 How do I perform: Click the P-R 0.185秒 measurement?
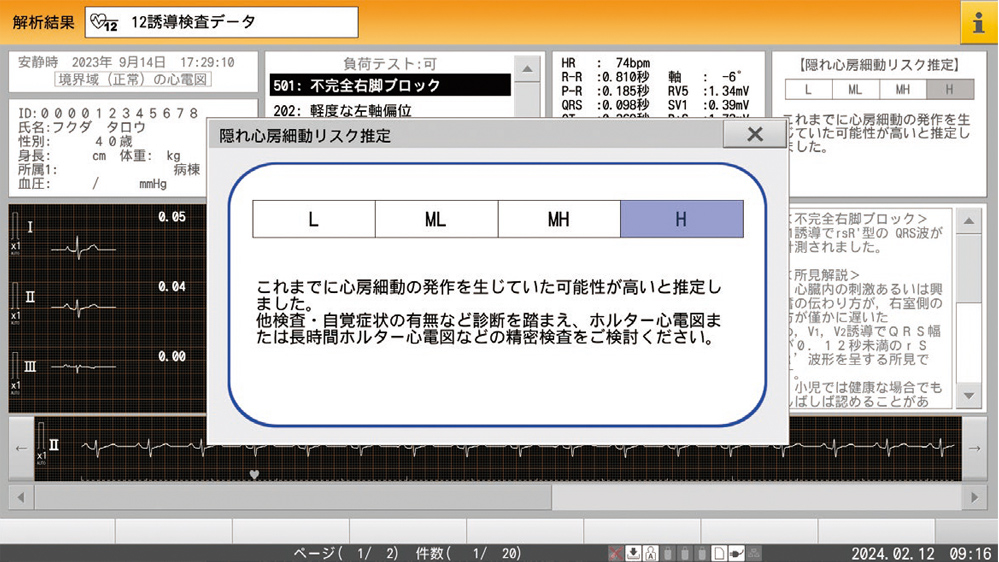tap(605, 91)
